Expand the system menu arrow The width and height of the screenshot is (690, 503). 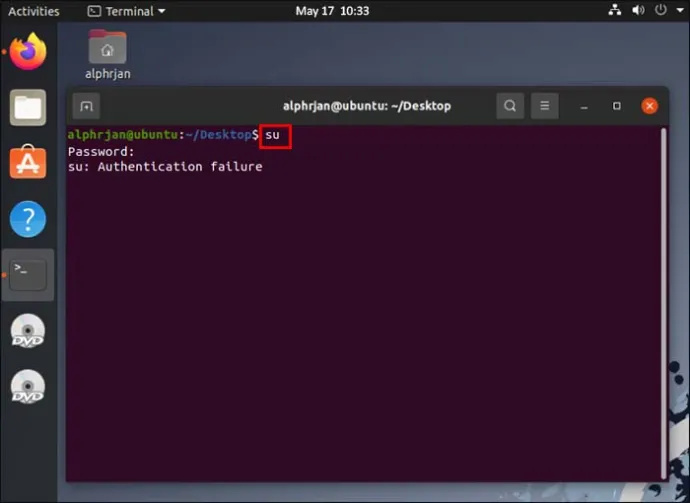680,10
